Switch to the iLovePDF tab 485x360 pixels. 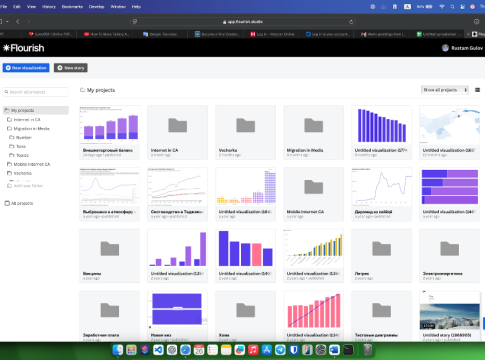(51, 34)
